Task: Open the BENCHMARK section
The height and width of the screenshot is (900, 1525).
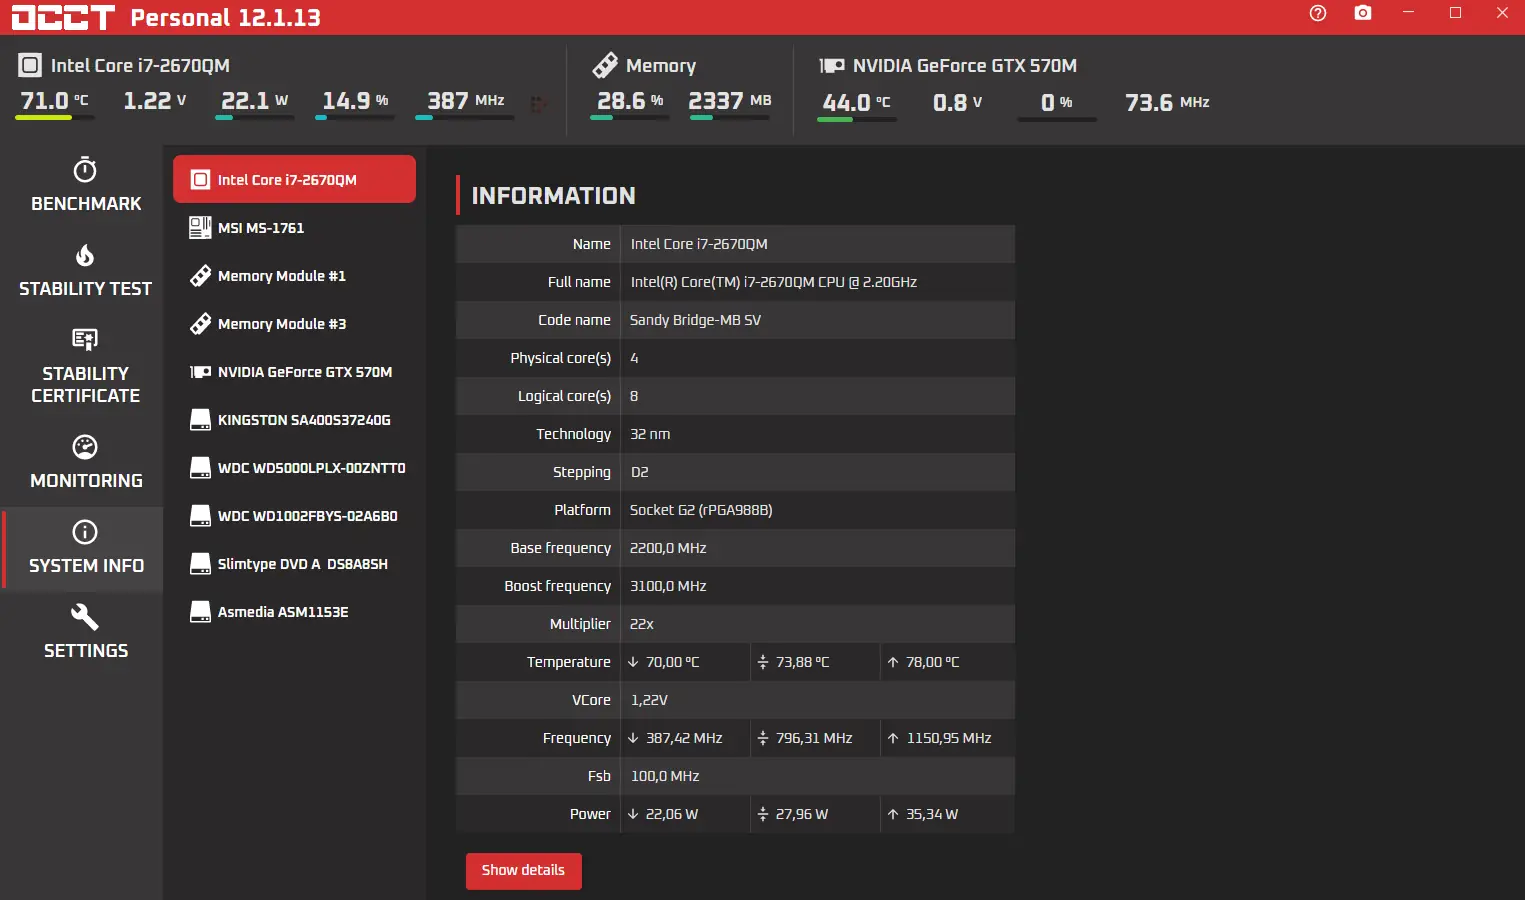Action: [85, 185]
